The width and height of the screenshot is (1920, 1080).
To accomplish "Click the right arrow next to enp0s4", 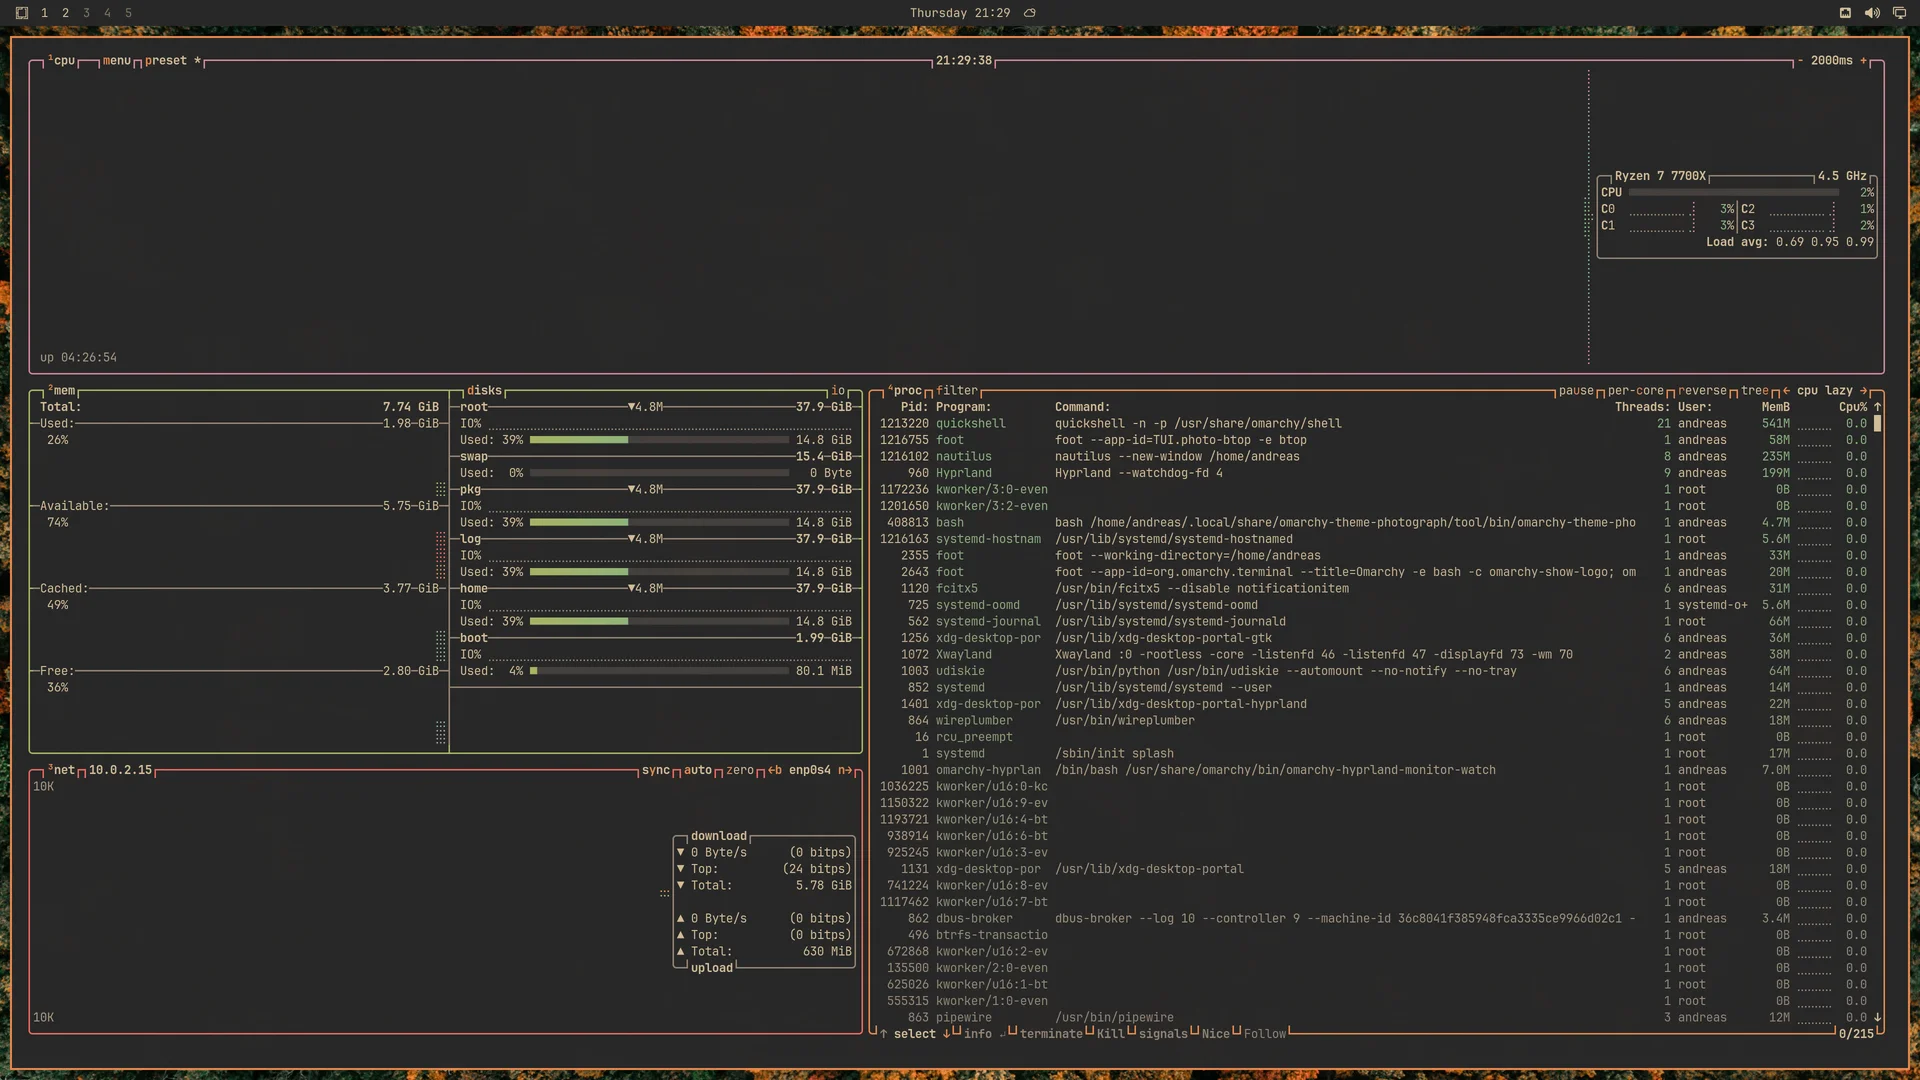I will pyautogui.click(x=845, y=770).
